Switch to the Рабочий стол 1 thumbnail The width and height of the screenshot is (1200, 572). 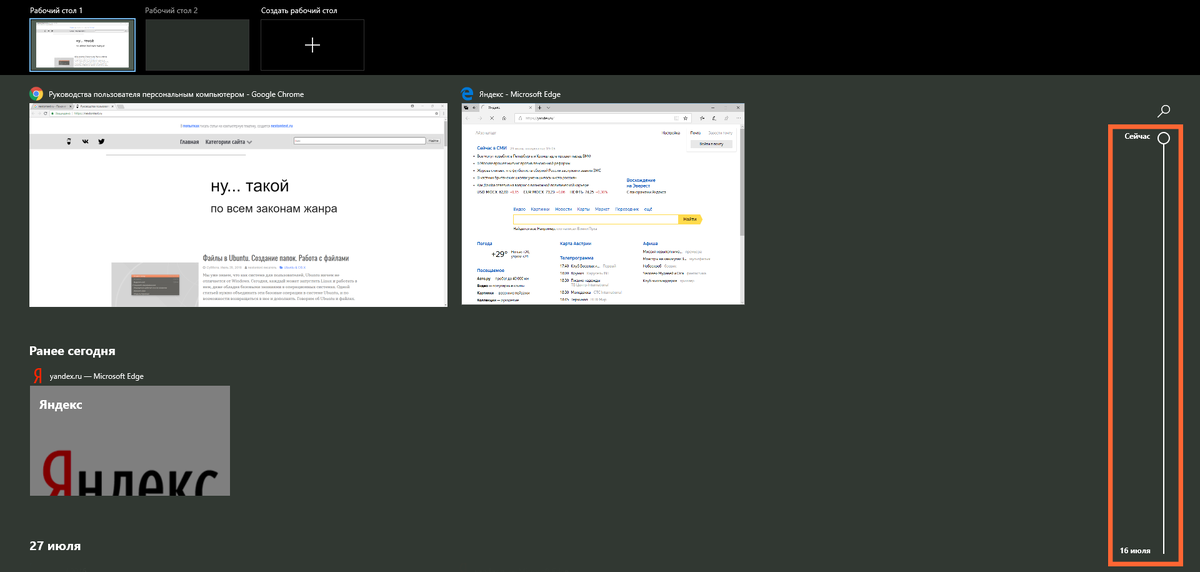point(82,45)
